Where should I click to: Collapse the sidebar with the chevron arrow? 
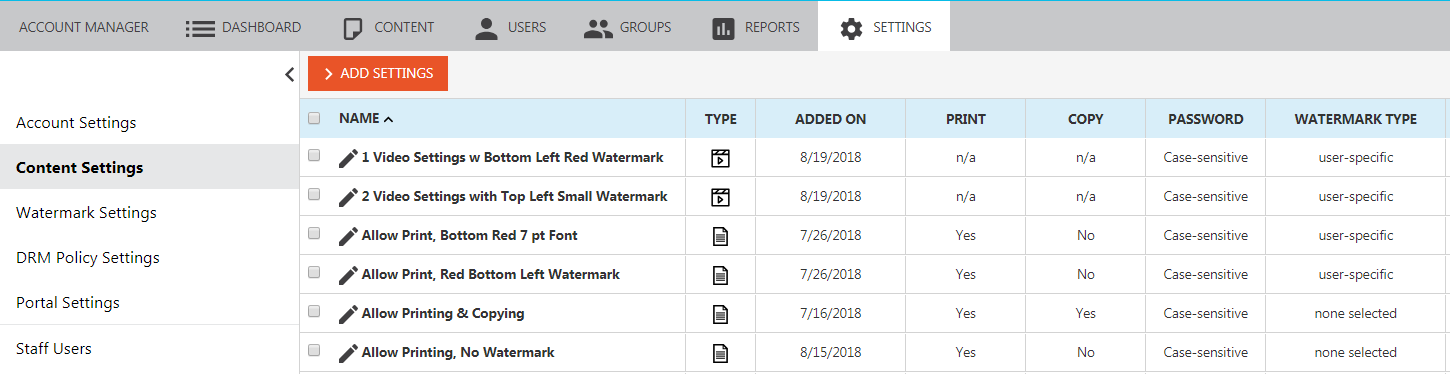pos(289,74)
